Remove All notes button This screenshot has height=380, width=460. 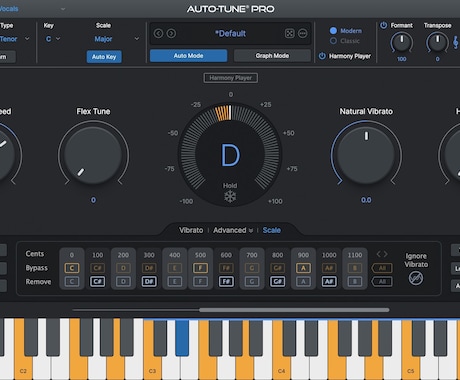pos(382,282)
